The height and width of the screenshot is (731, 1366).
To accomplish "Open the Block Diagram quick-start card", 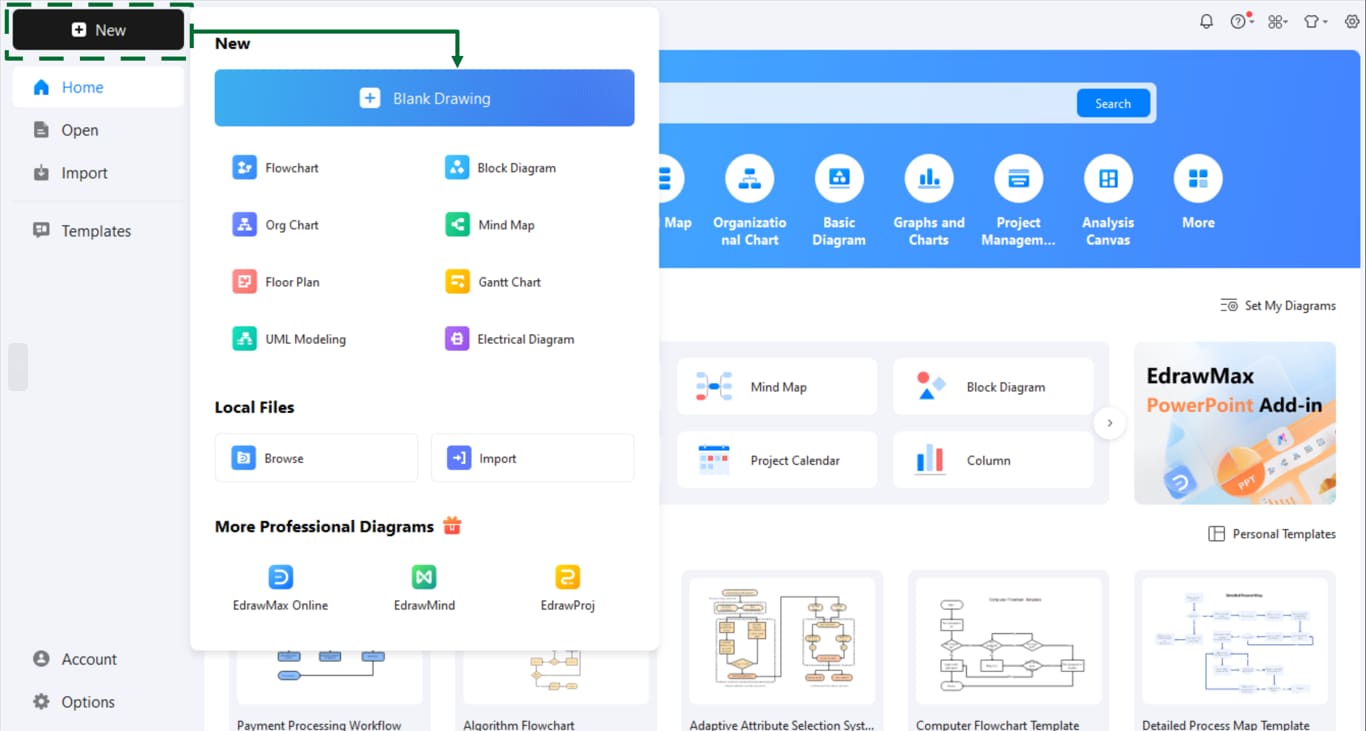I will point(993,387).
